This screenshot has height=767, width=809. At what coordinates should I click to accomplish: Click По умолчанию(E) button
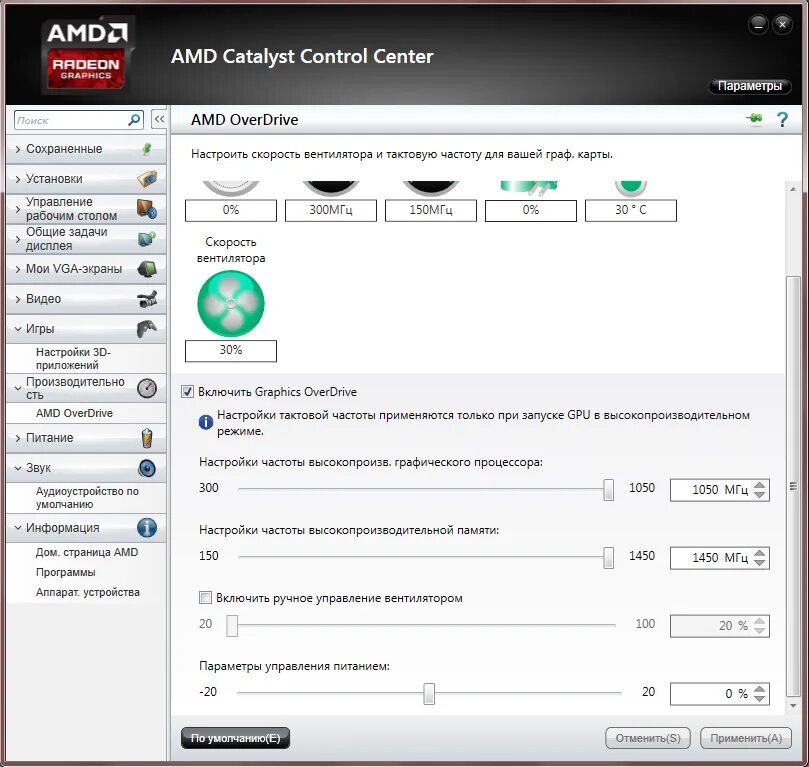click(x=235, y=738)
